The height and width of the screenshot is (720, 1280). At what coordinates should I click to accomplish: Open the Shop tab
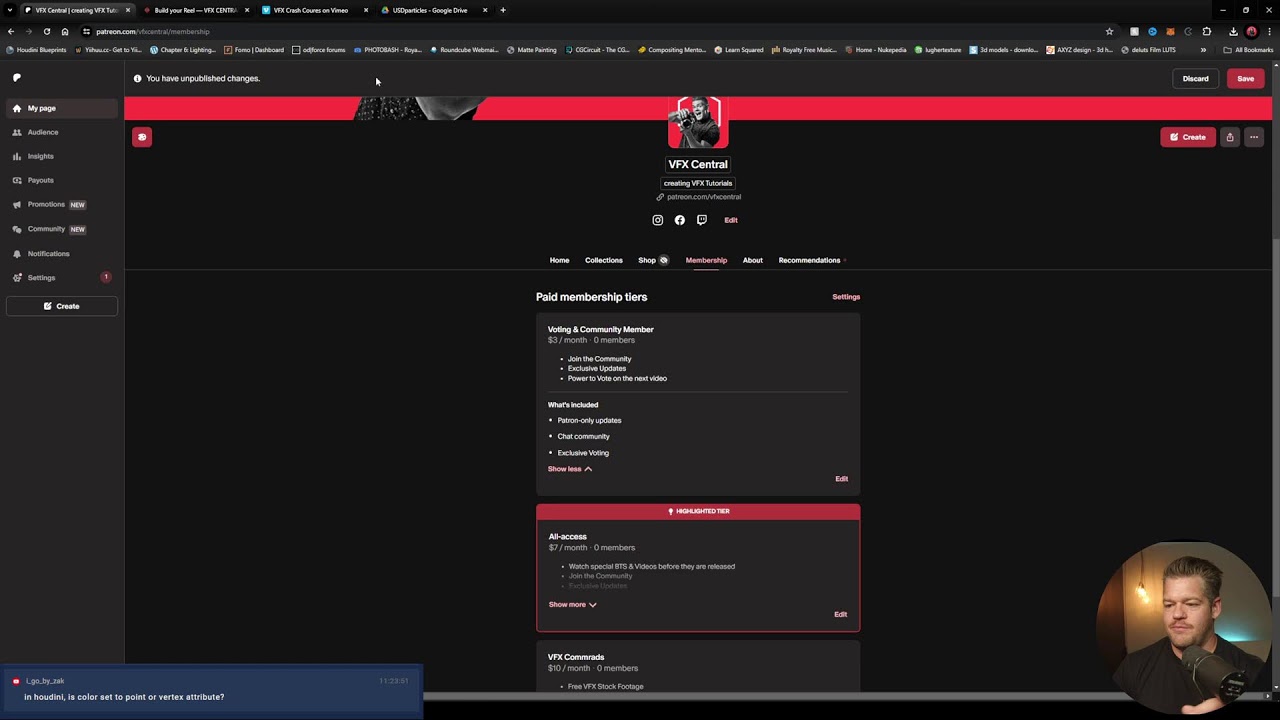653,260
